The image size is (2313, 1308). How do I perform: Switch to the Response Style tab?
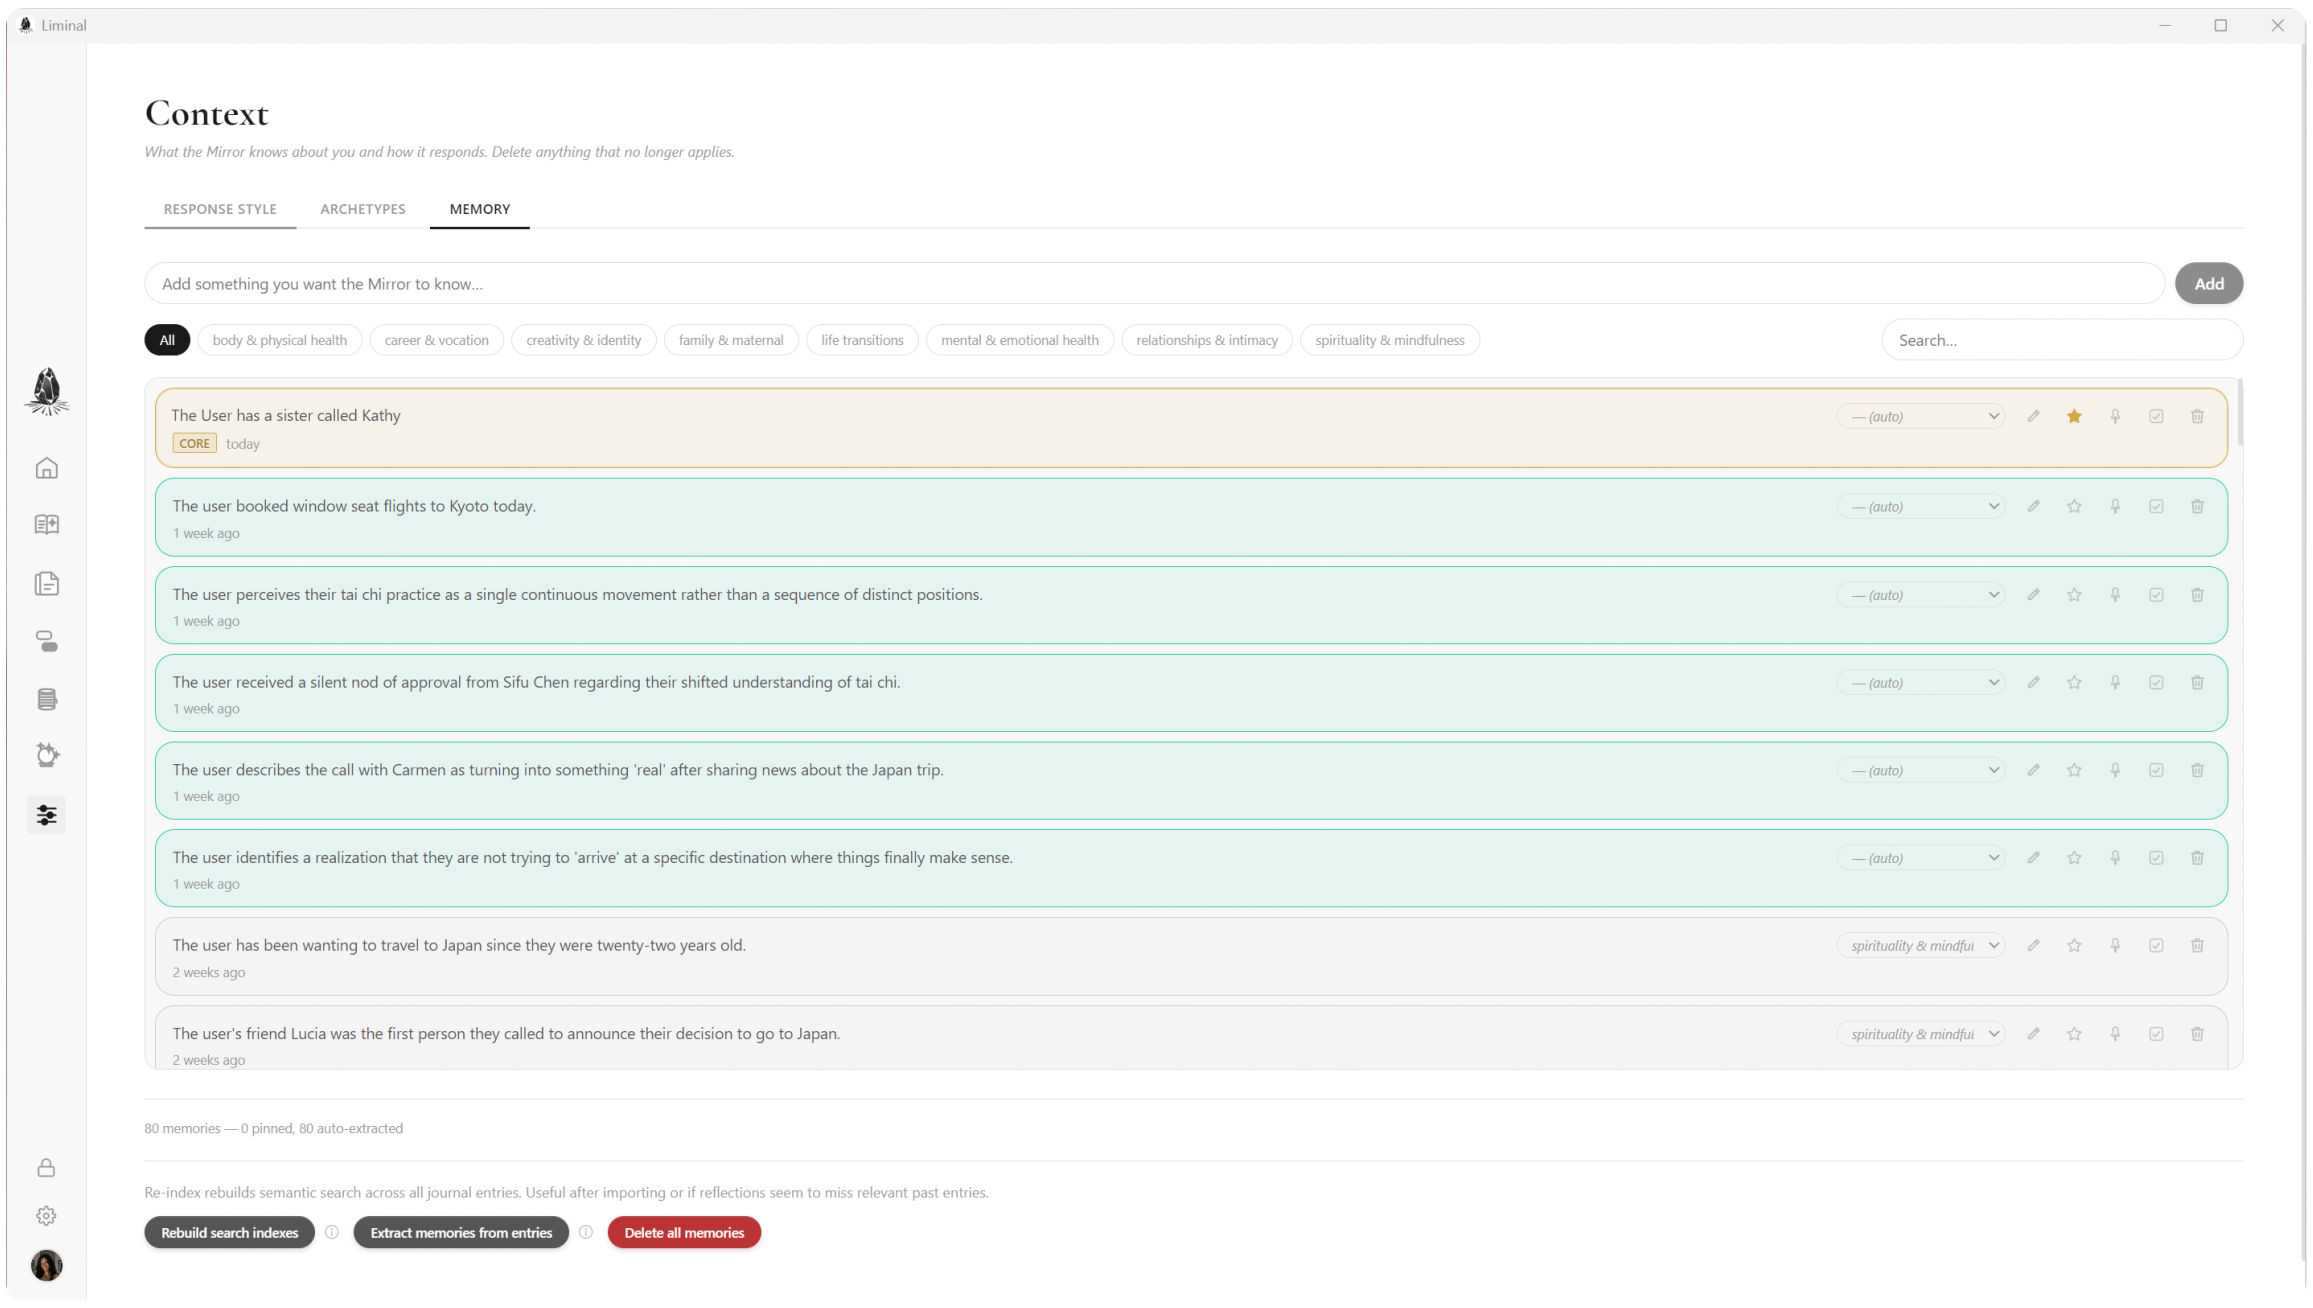click(220, 209)
